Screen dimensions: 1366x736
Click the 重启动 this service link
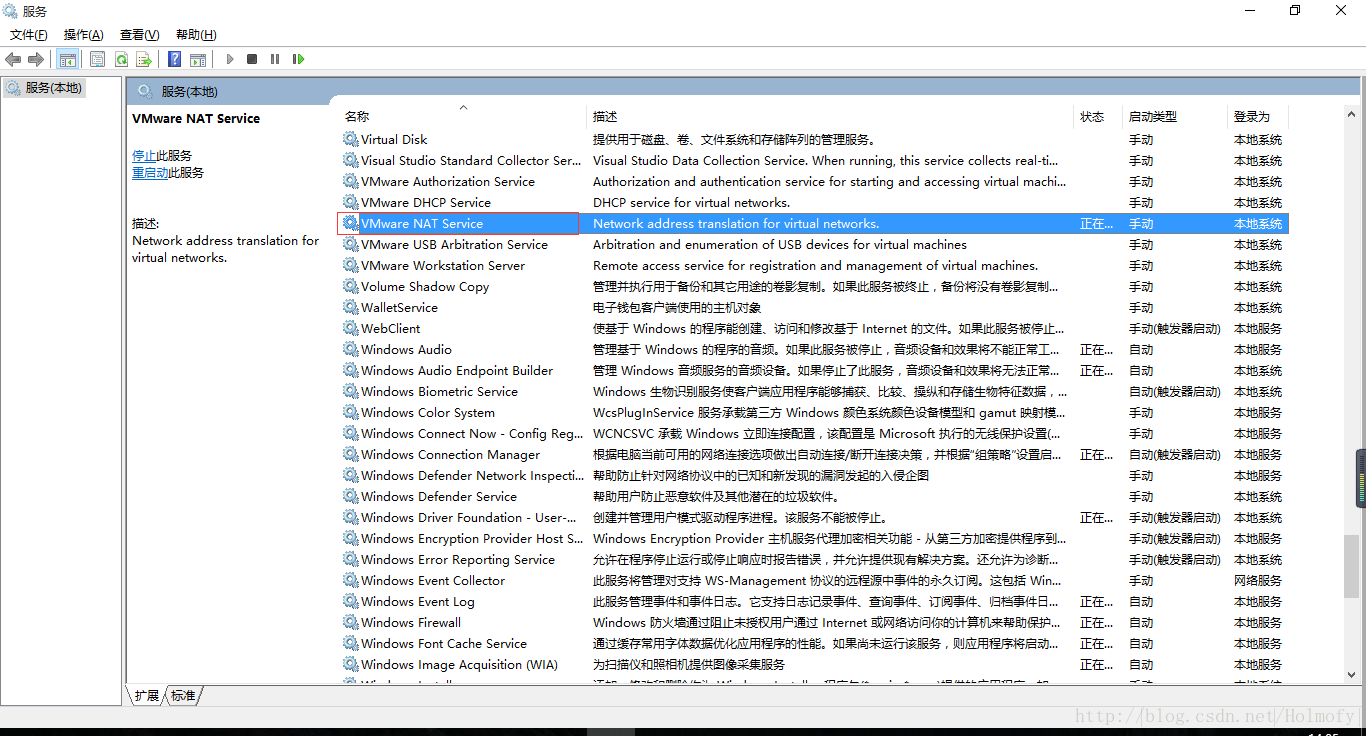point(150,173)
